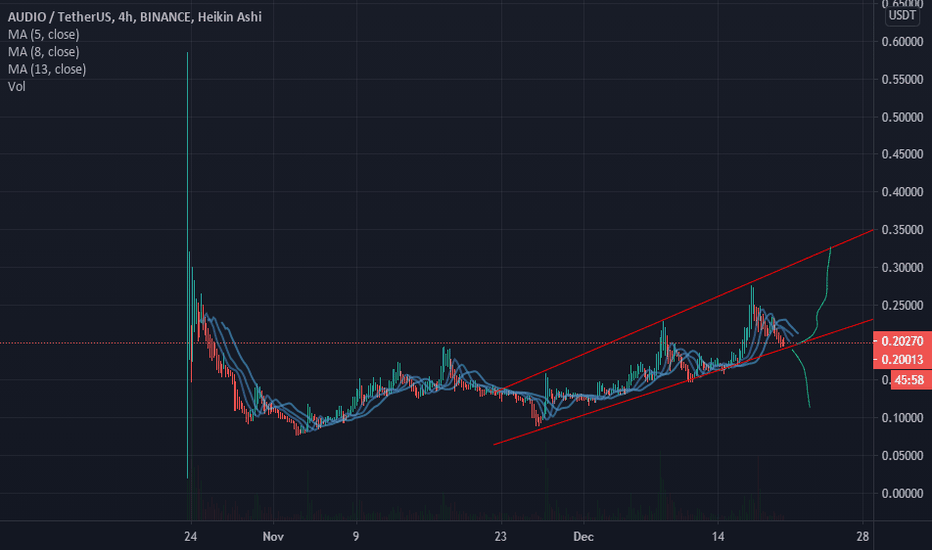Click the 14 date label on time axis

pyautogui.click(x=718, y=536)
